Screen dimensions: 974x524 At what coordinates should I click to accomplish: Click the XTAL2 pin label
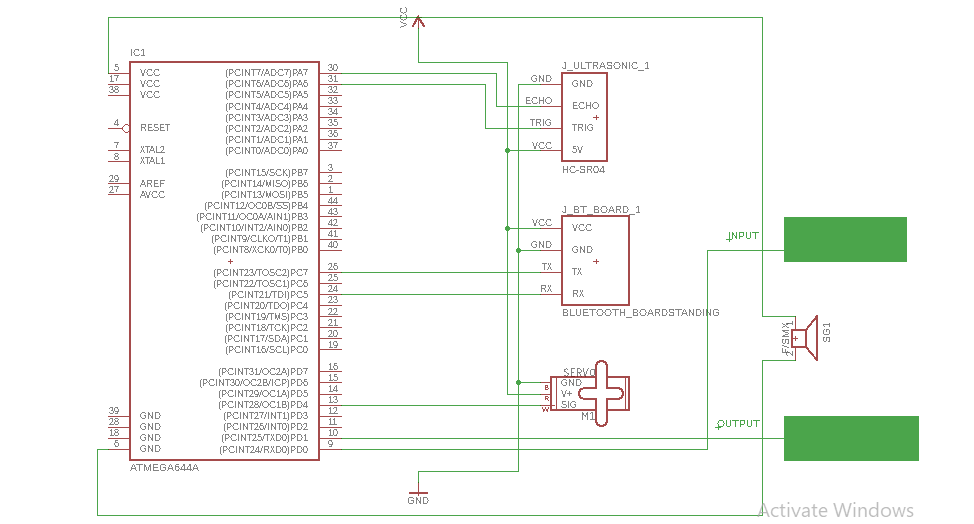coord(152,150)
